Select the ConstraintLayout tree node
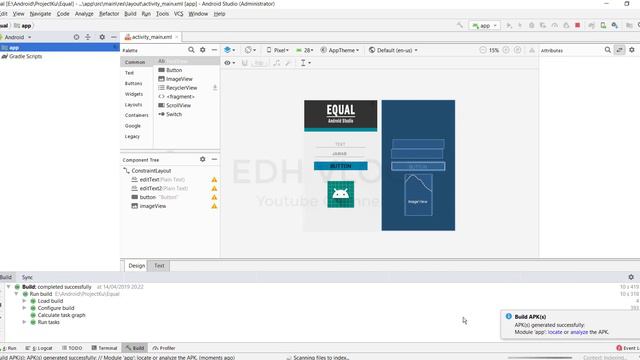640x360 pixels. [151, 171]
